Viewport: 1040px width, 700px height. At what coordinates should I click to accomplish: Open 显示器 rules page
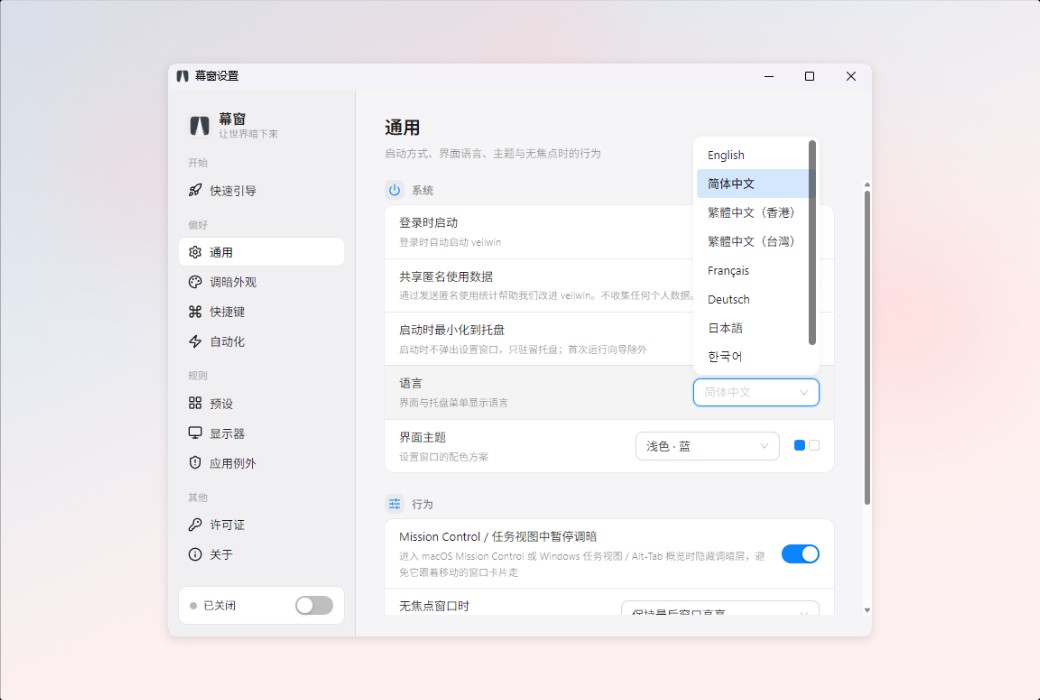click(261, 433)
